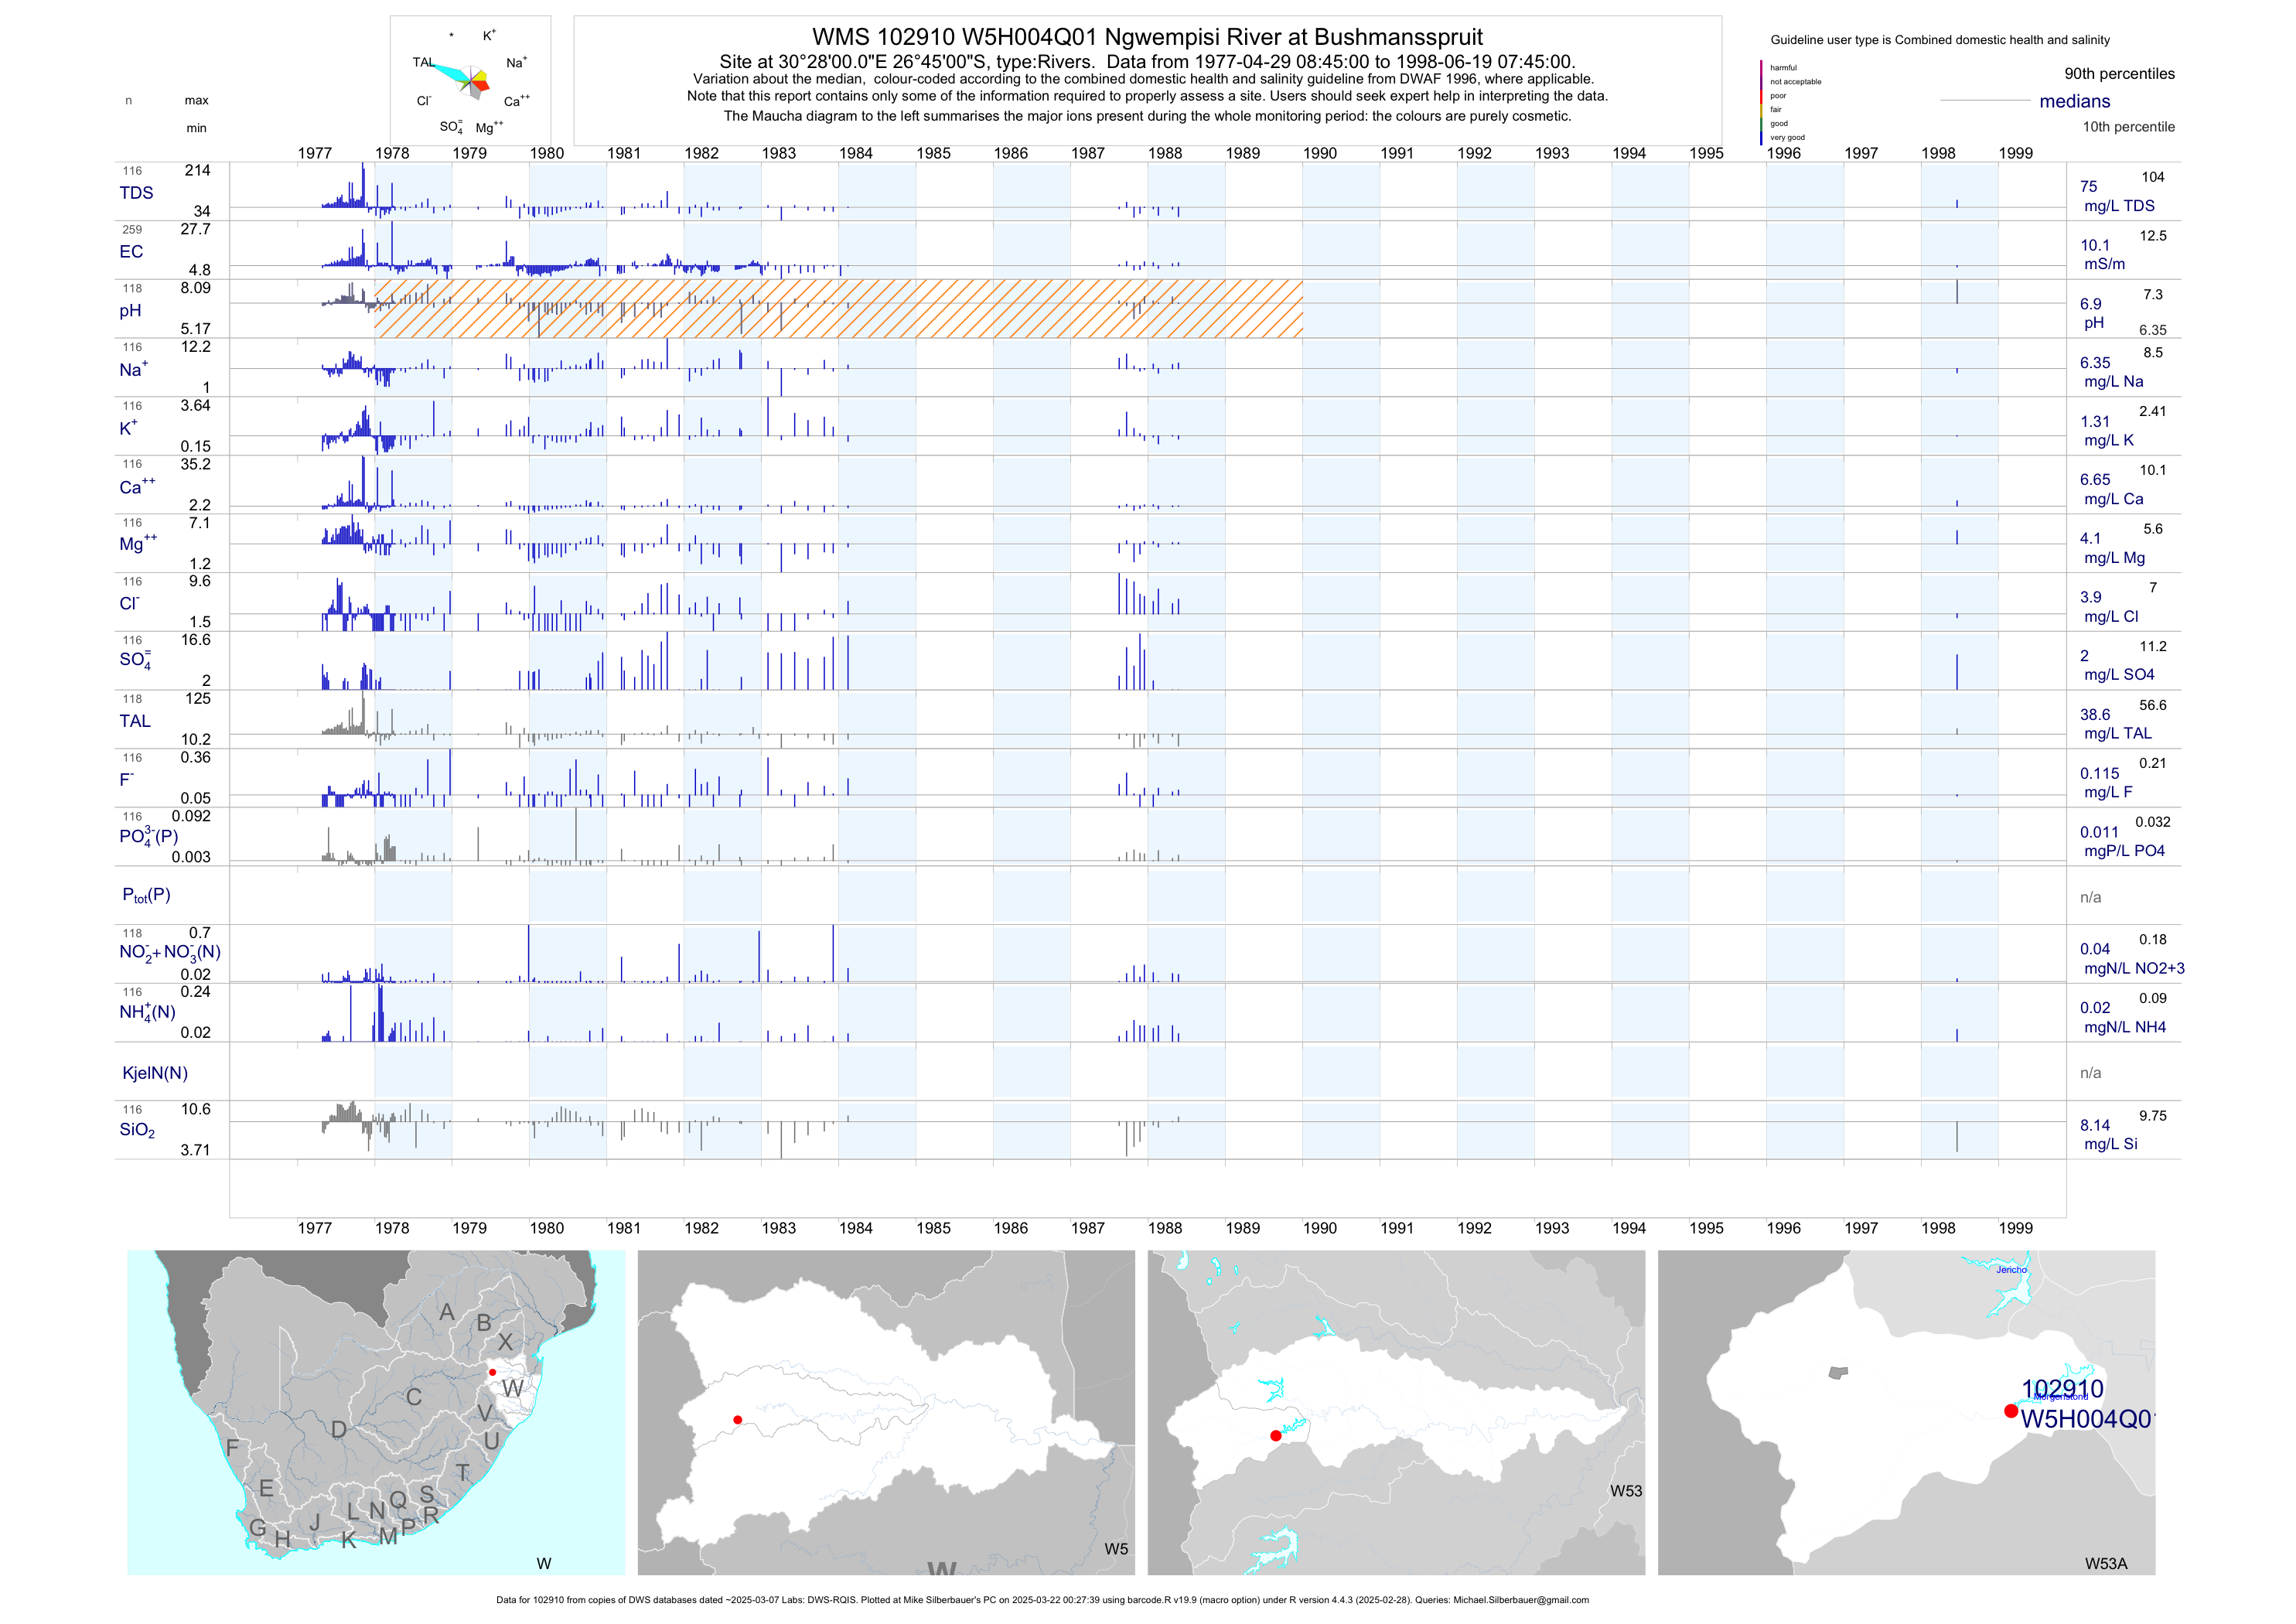Click the 1984 marker on the top year axis
The height and width of the screenshot is (1624, 2296).
pyautogui.click(x=855, y=153)
